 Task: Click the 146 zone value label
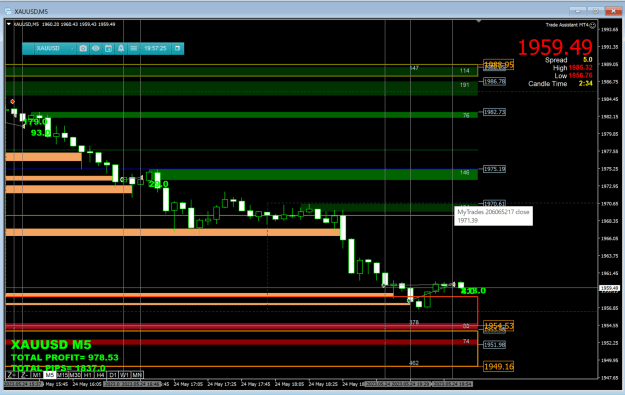click(464, 173)
